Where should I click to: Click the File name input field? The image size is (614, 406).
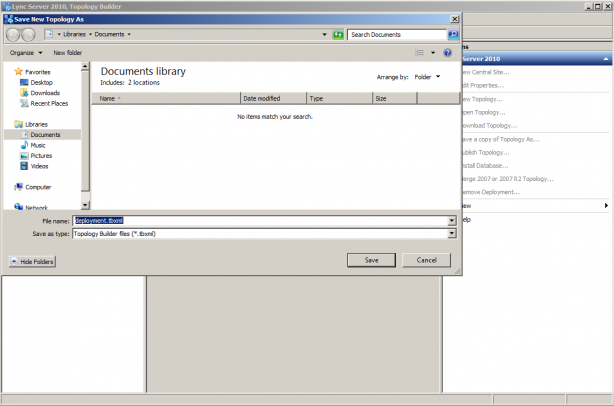coord(261,221)
